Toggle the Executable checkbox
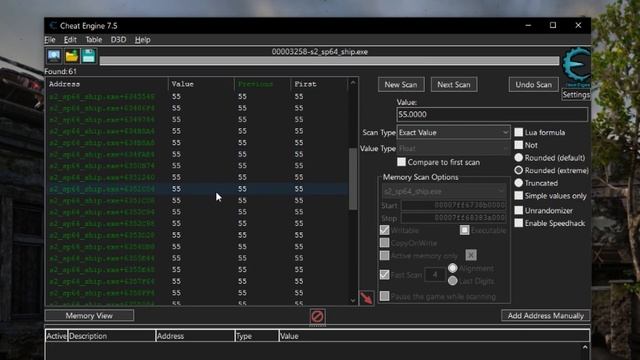Screen dimensions: 640x360 pyautogui.click(x=464, y=230)
